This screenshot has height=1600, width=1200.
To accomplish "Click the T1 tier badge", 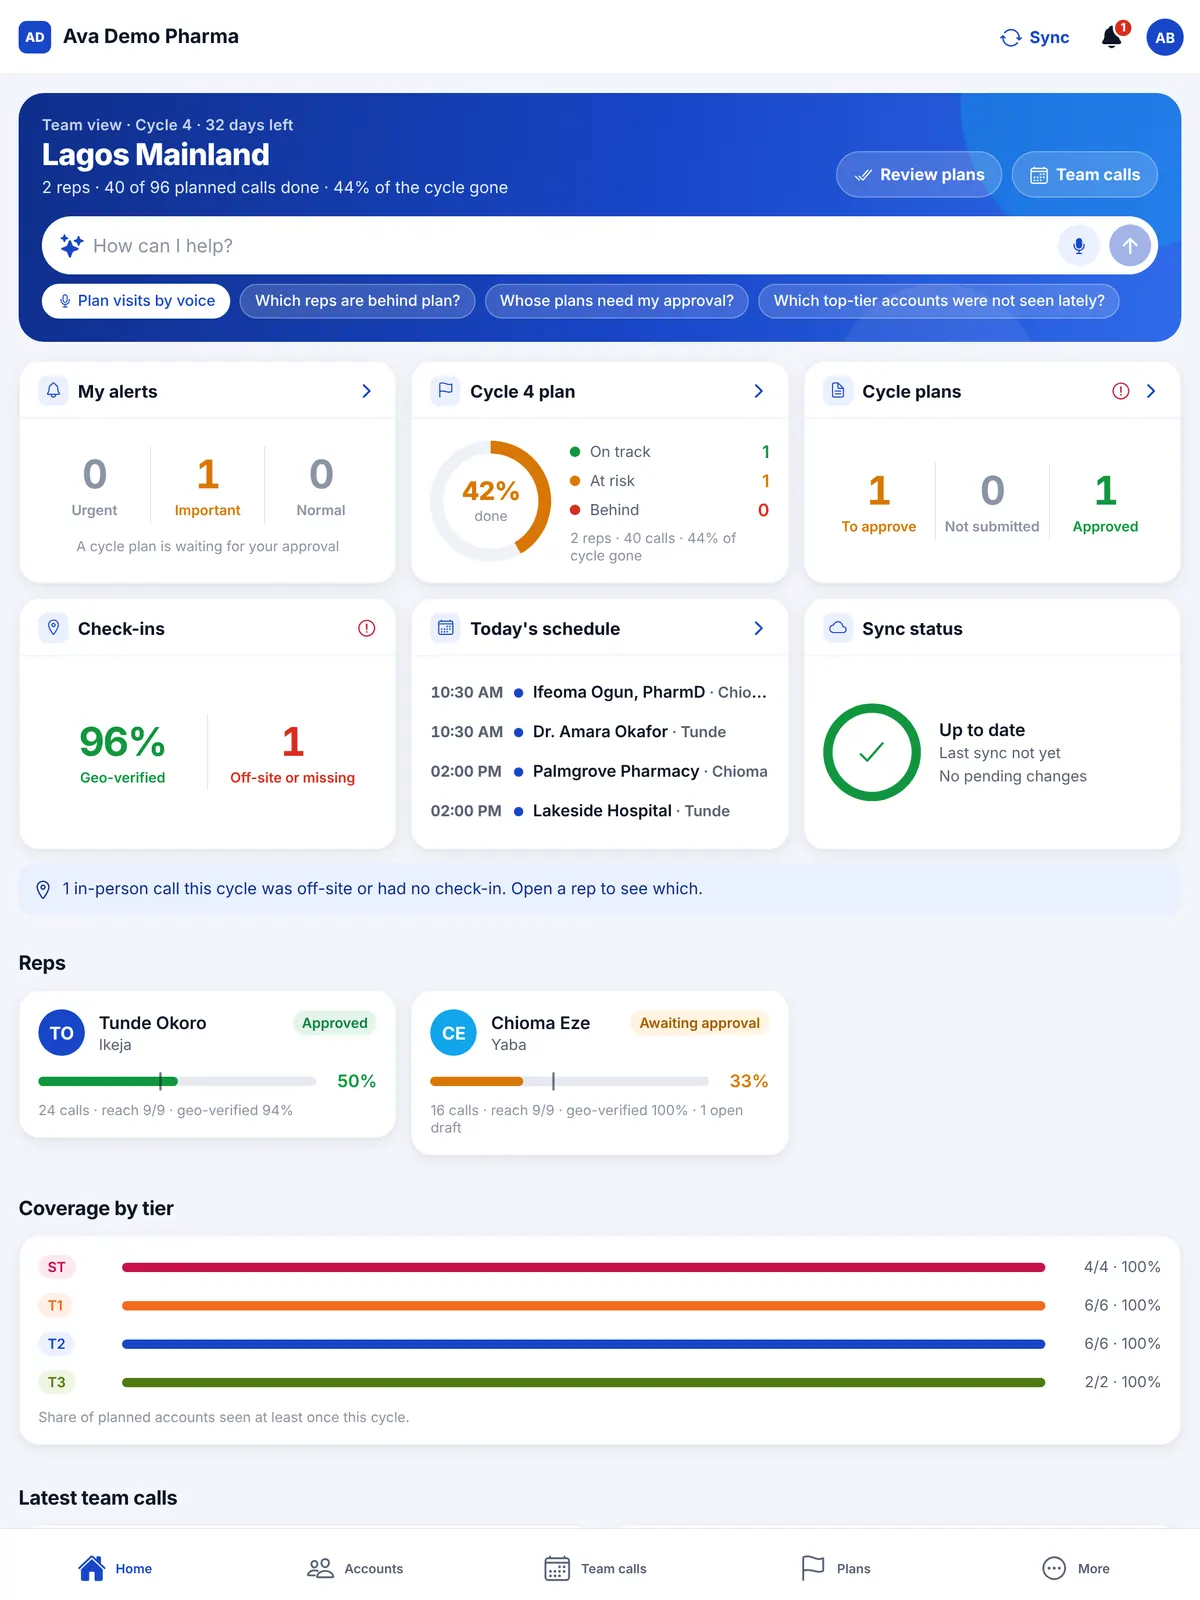I will coord(57,1305).
